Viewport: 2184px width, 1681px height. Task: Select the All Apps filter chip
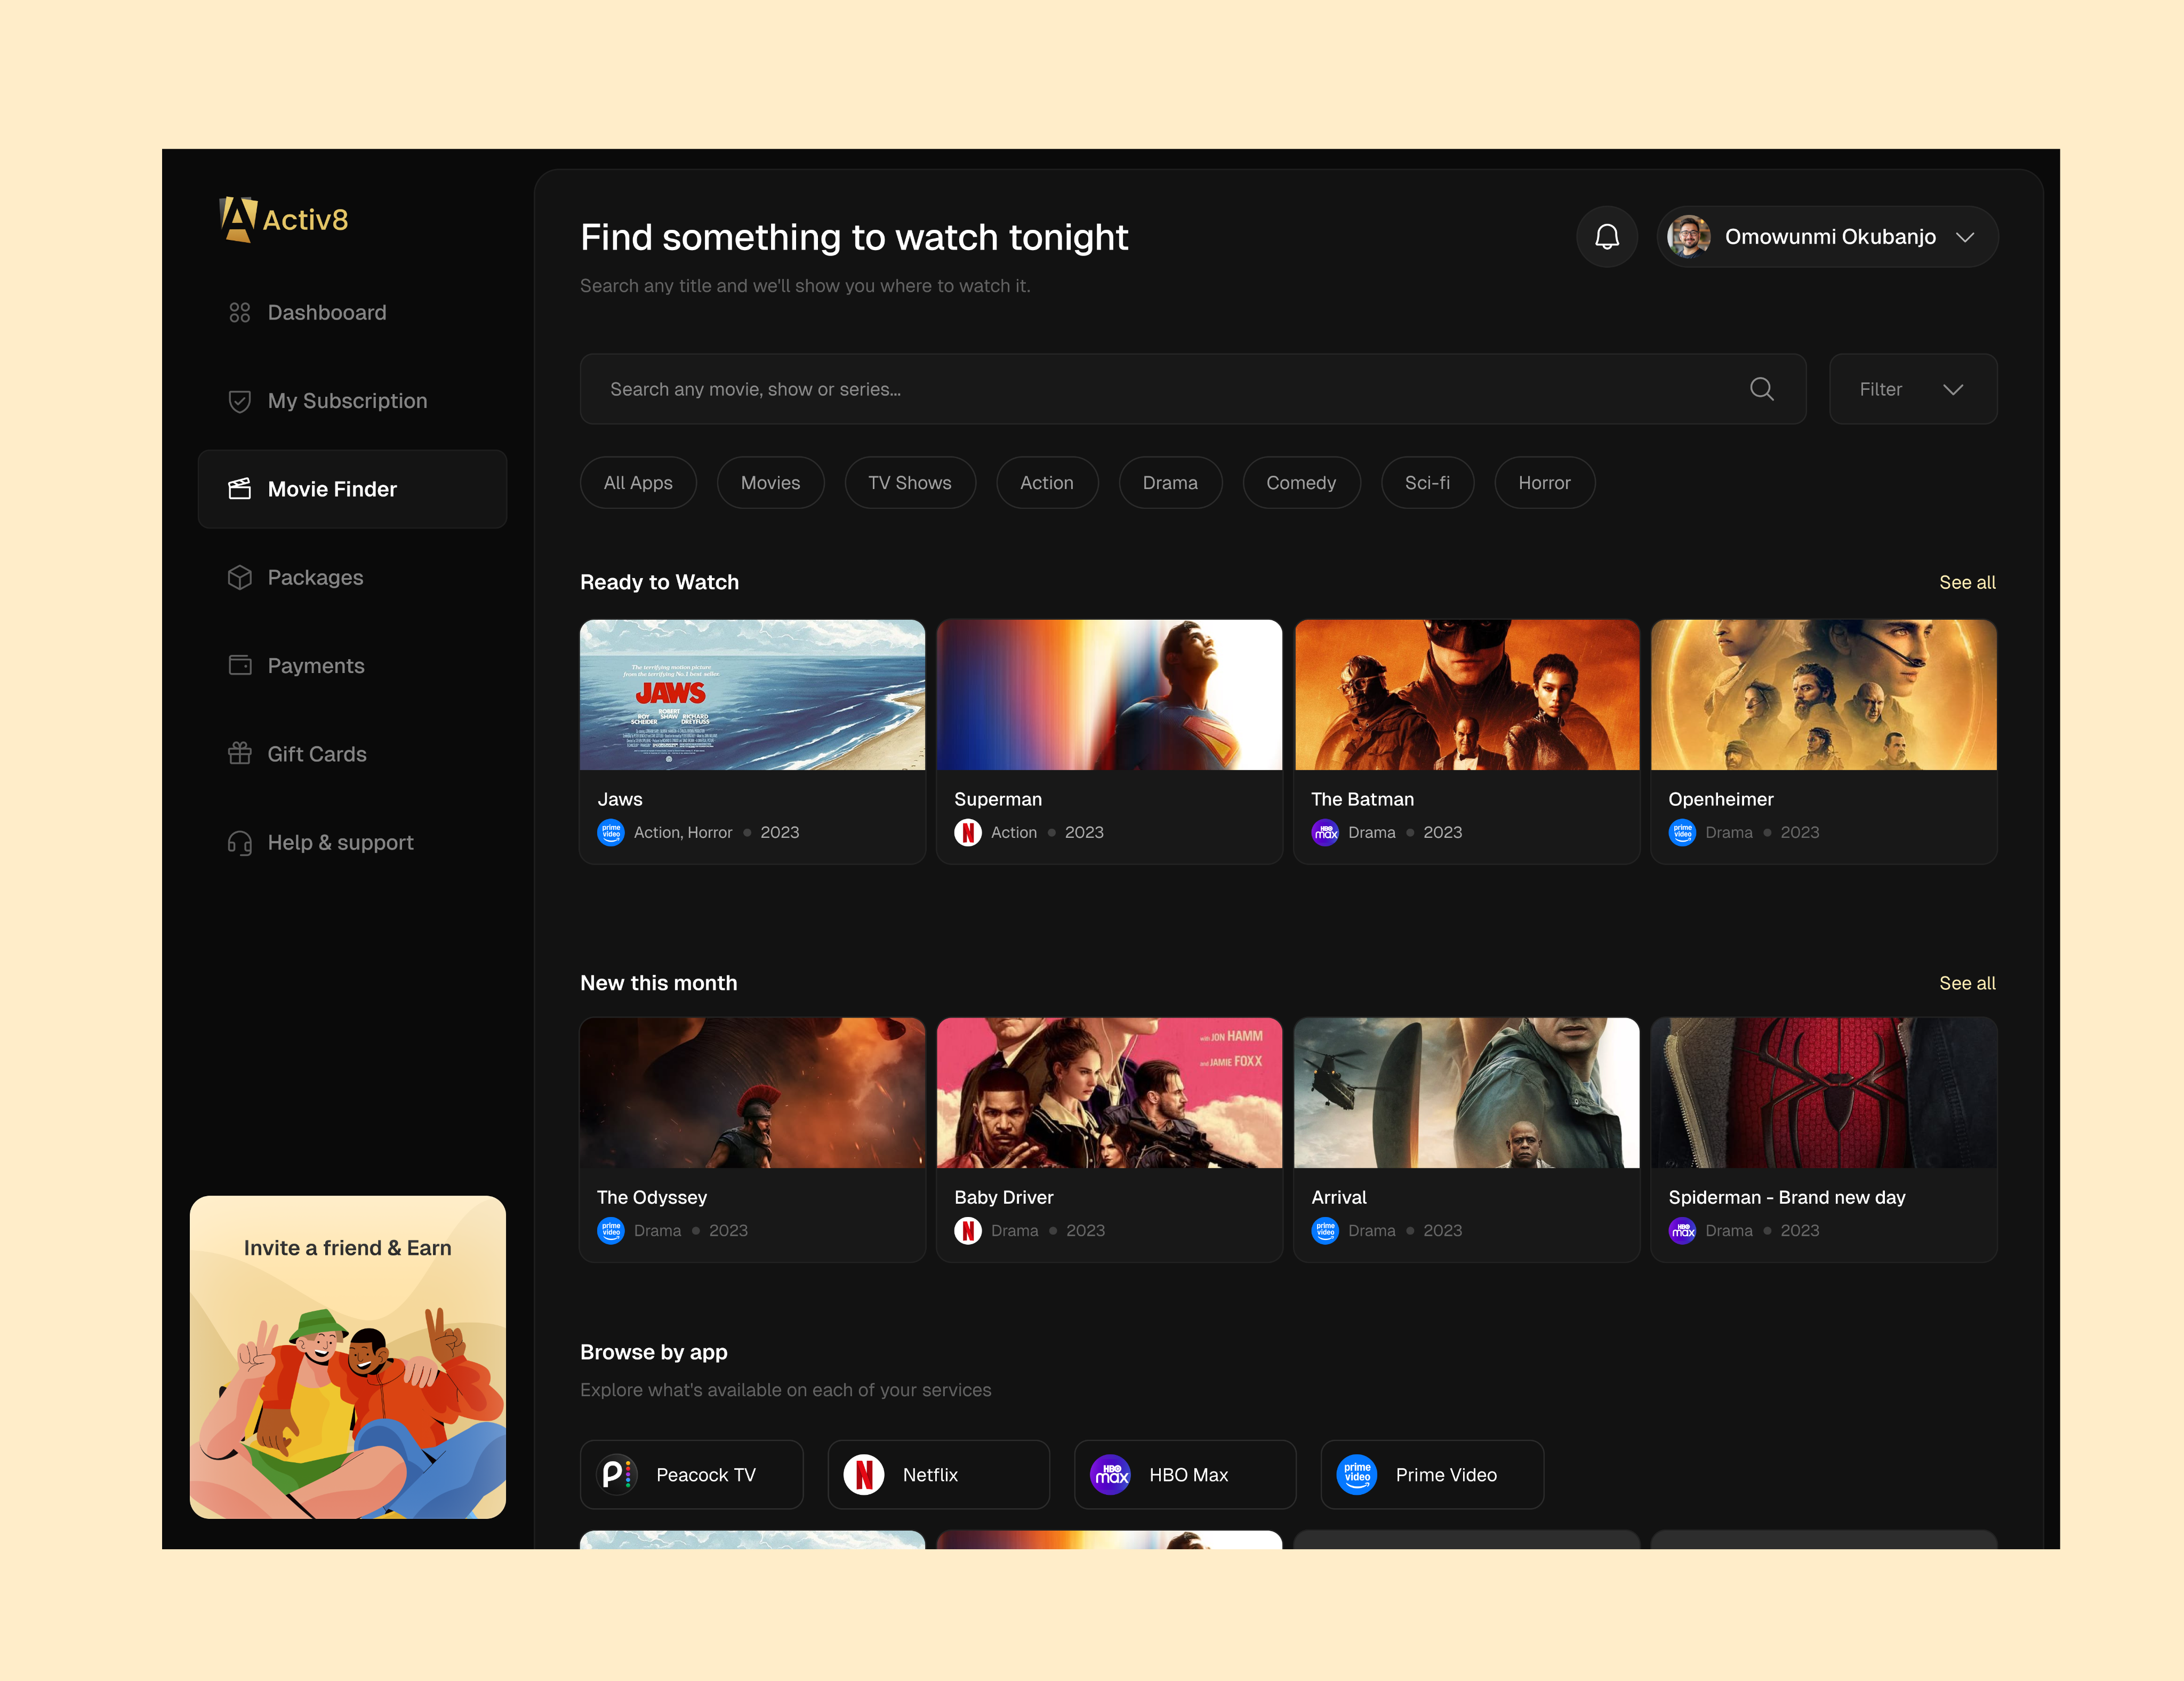[x=638, y=483]
